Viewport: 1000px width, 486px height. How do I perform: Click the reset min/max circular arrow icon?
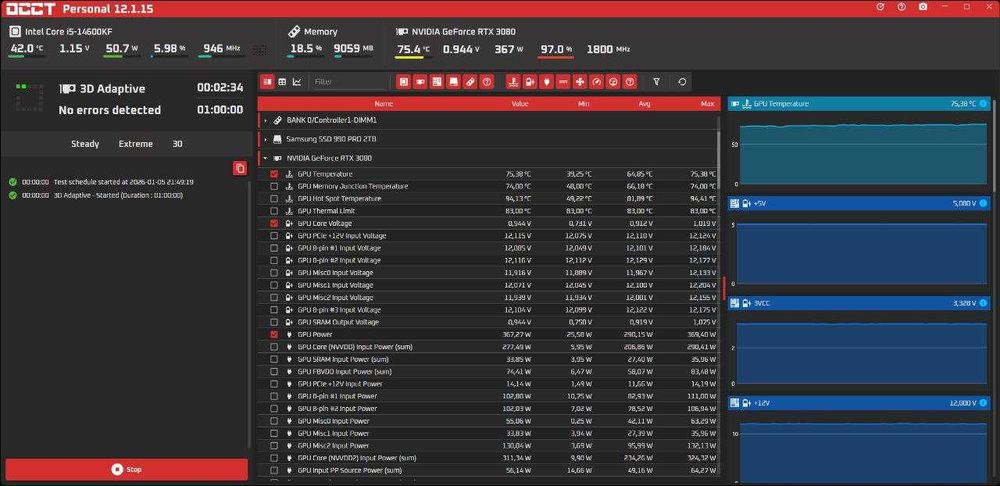pos(682,82)
